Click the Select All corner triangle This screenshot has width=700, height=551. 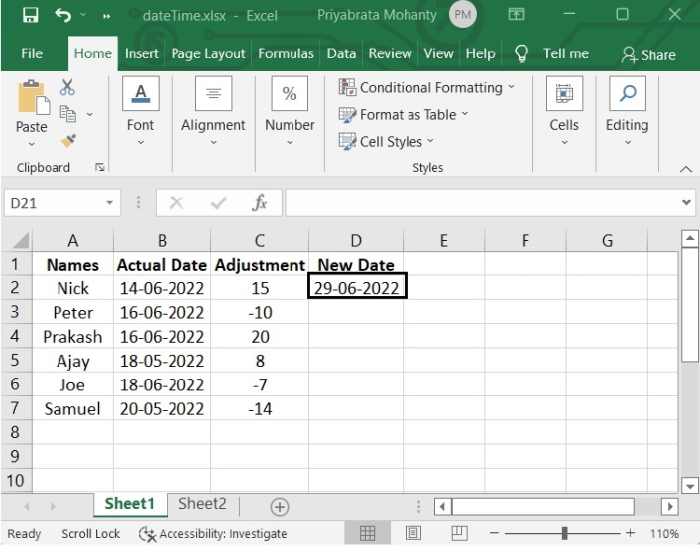(x=21, y=240)
